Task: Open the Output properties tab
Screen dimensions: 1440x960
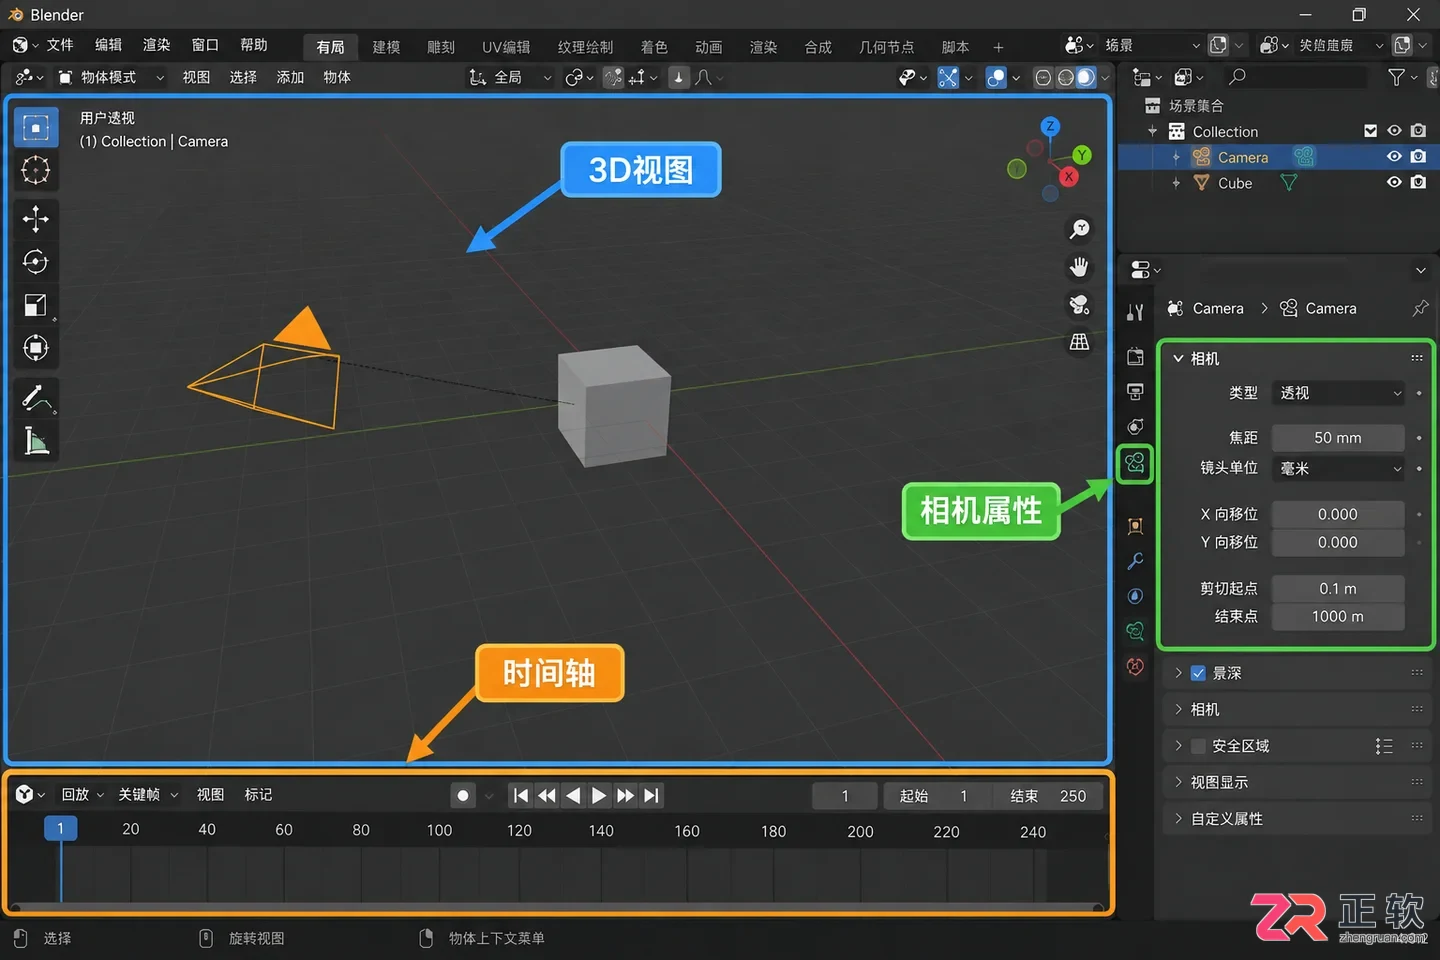Action: [1135, 391]
